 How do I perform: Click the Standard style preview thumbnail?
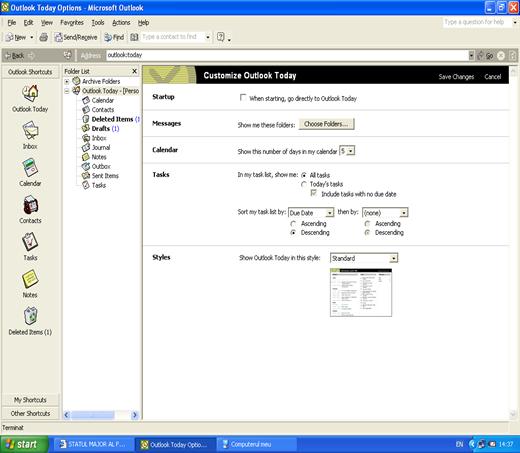click(361, 292)
